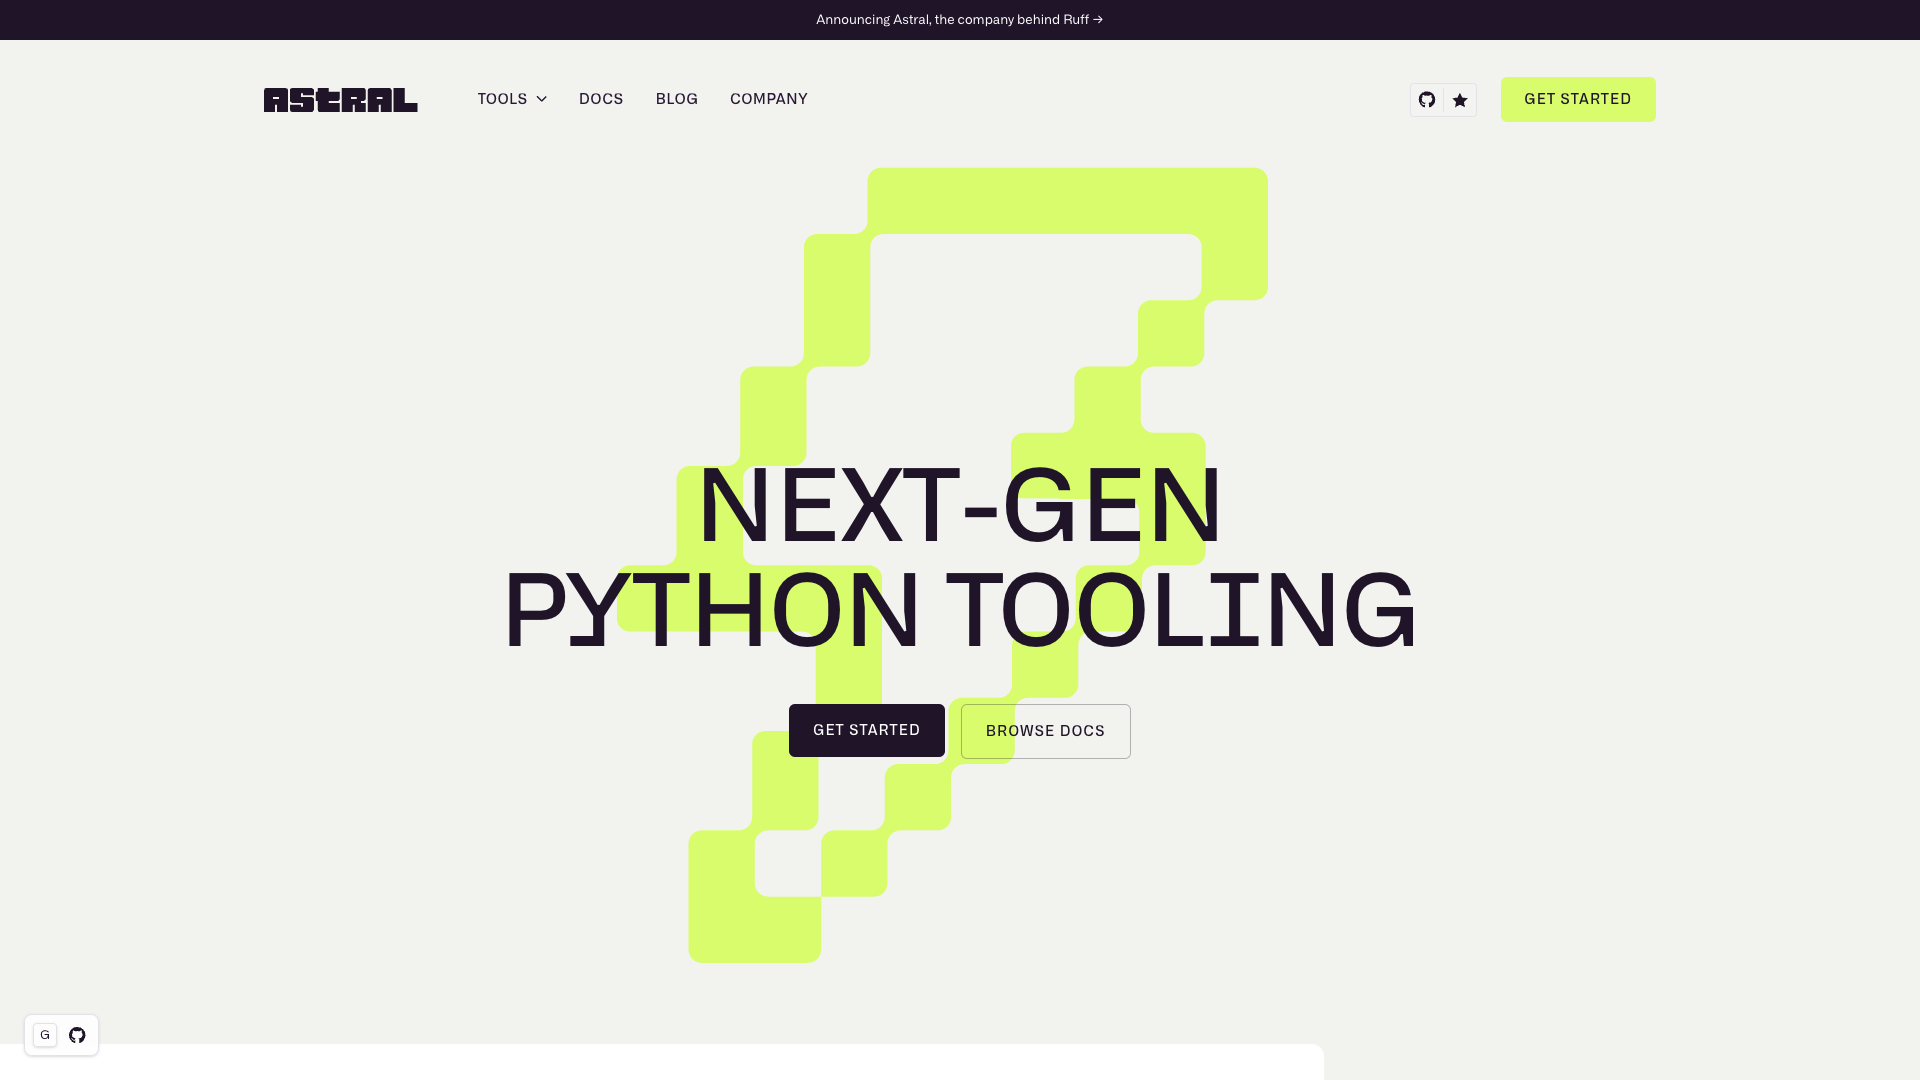
Task: Click the GitHub icon in the header
Action: [x=1427, y=100]
